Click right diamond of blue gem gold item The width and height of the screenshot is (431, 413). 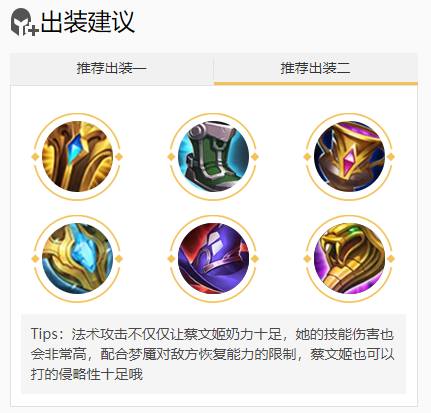(119, 157)
